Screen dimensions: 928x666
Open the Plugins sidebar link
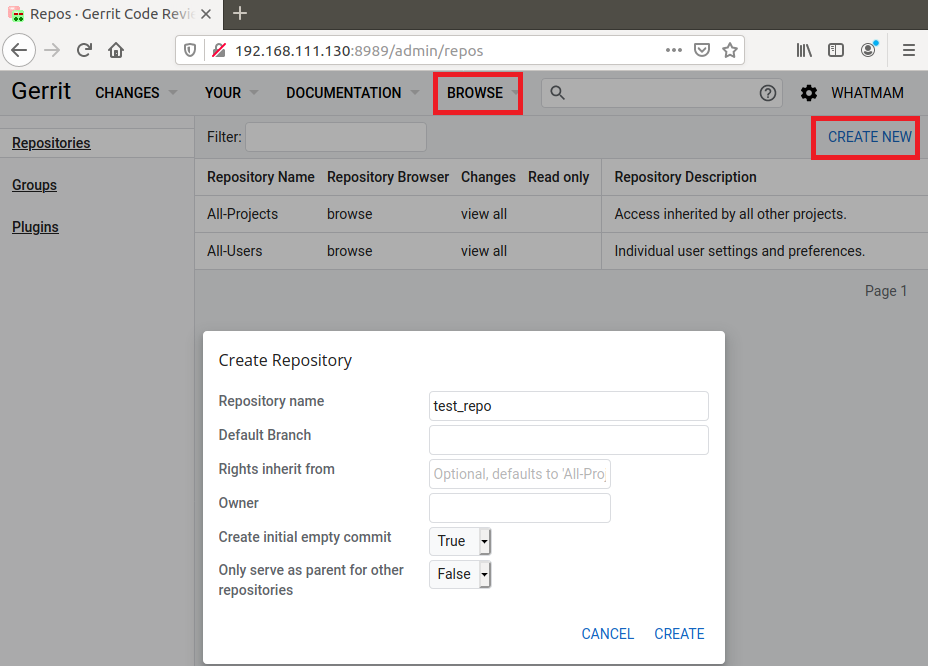35,227
